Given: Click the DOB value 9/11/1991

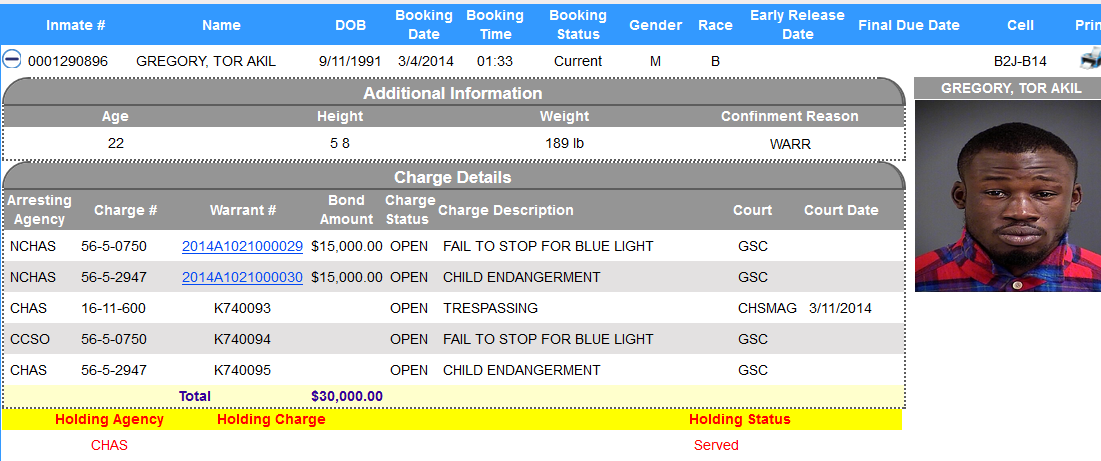Looking at the screenshot, I should tap(350, 61).
